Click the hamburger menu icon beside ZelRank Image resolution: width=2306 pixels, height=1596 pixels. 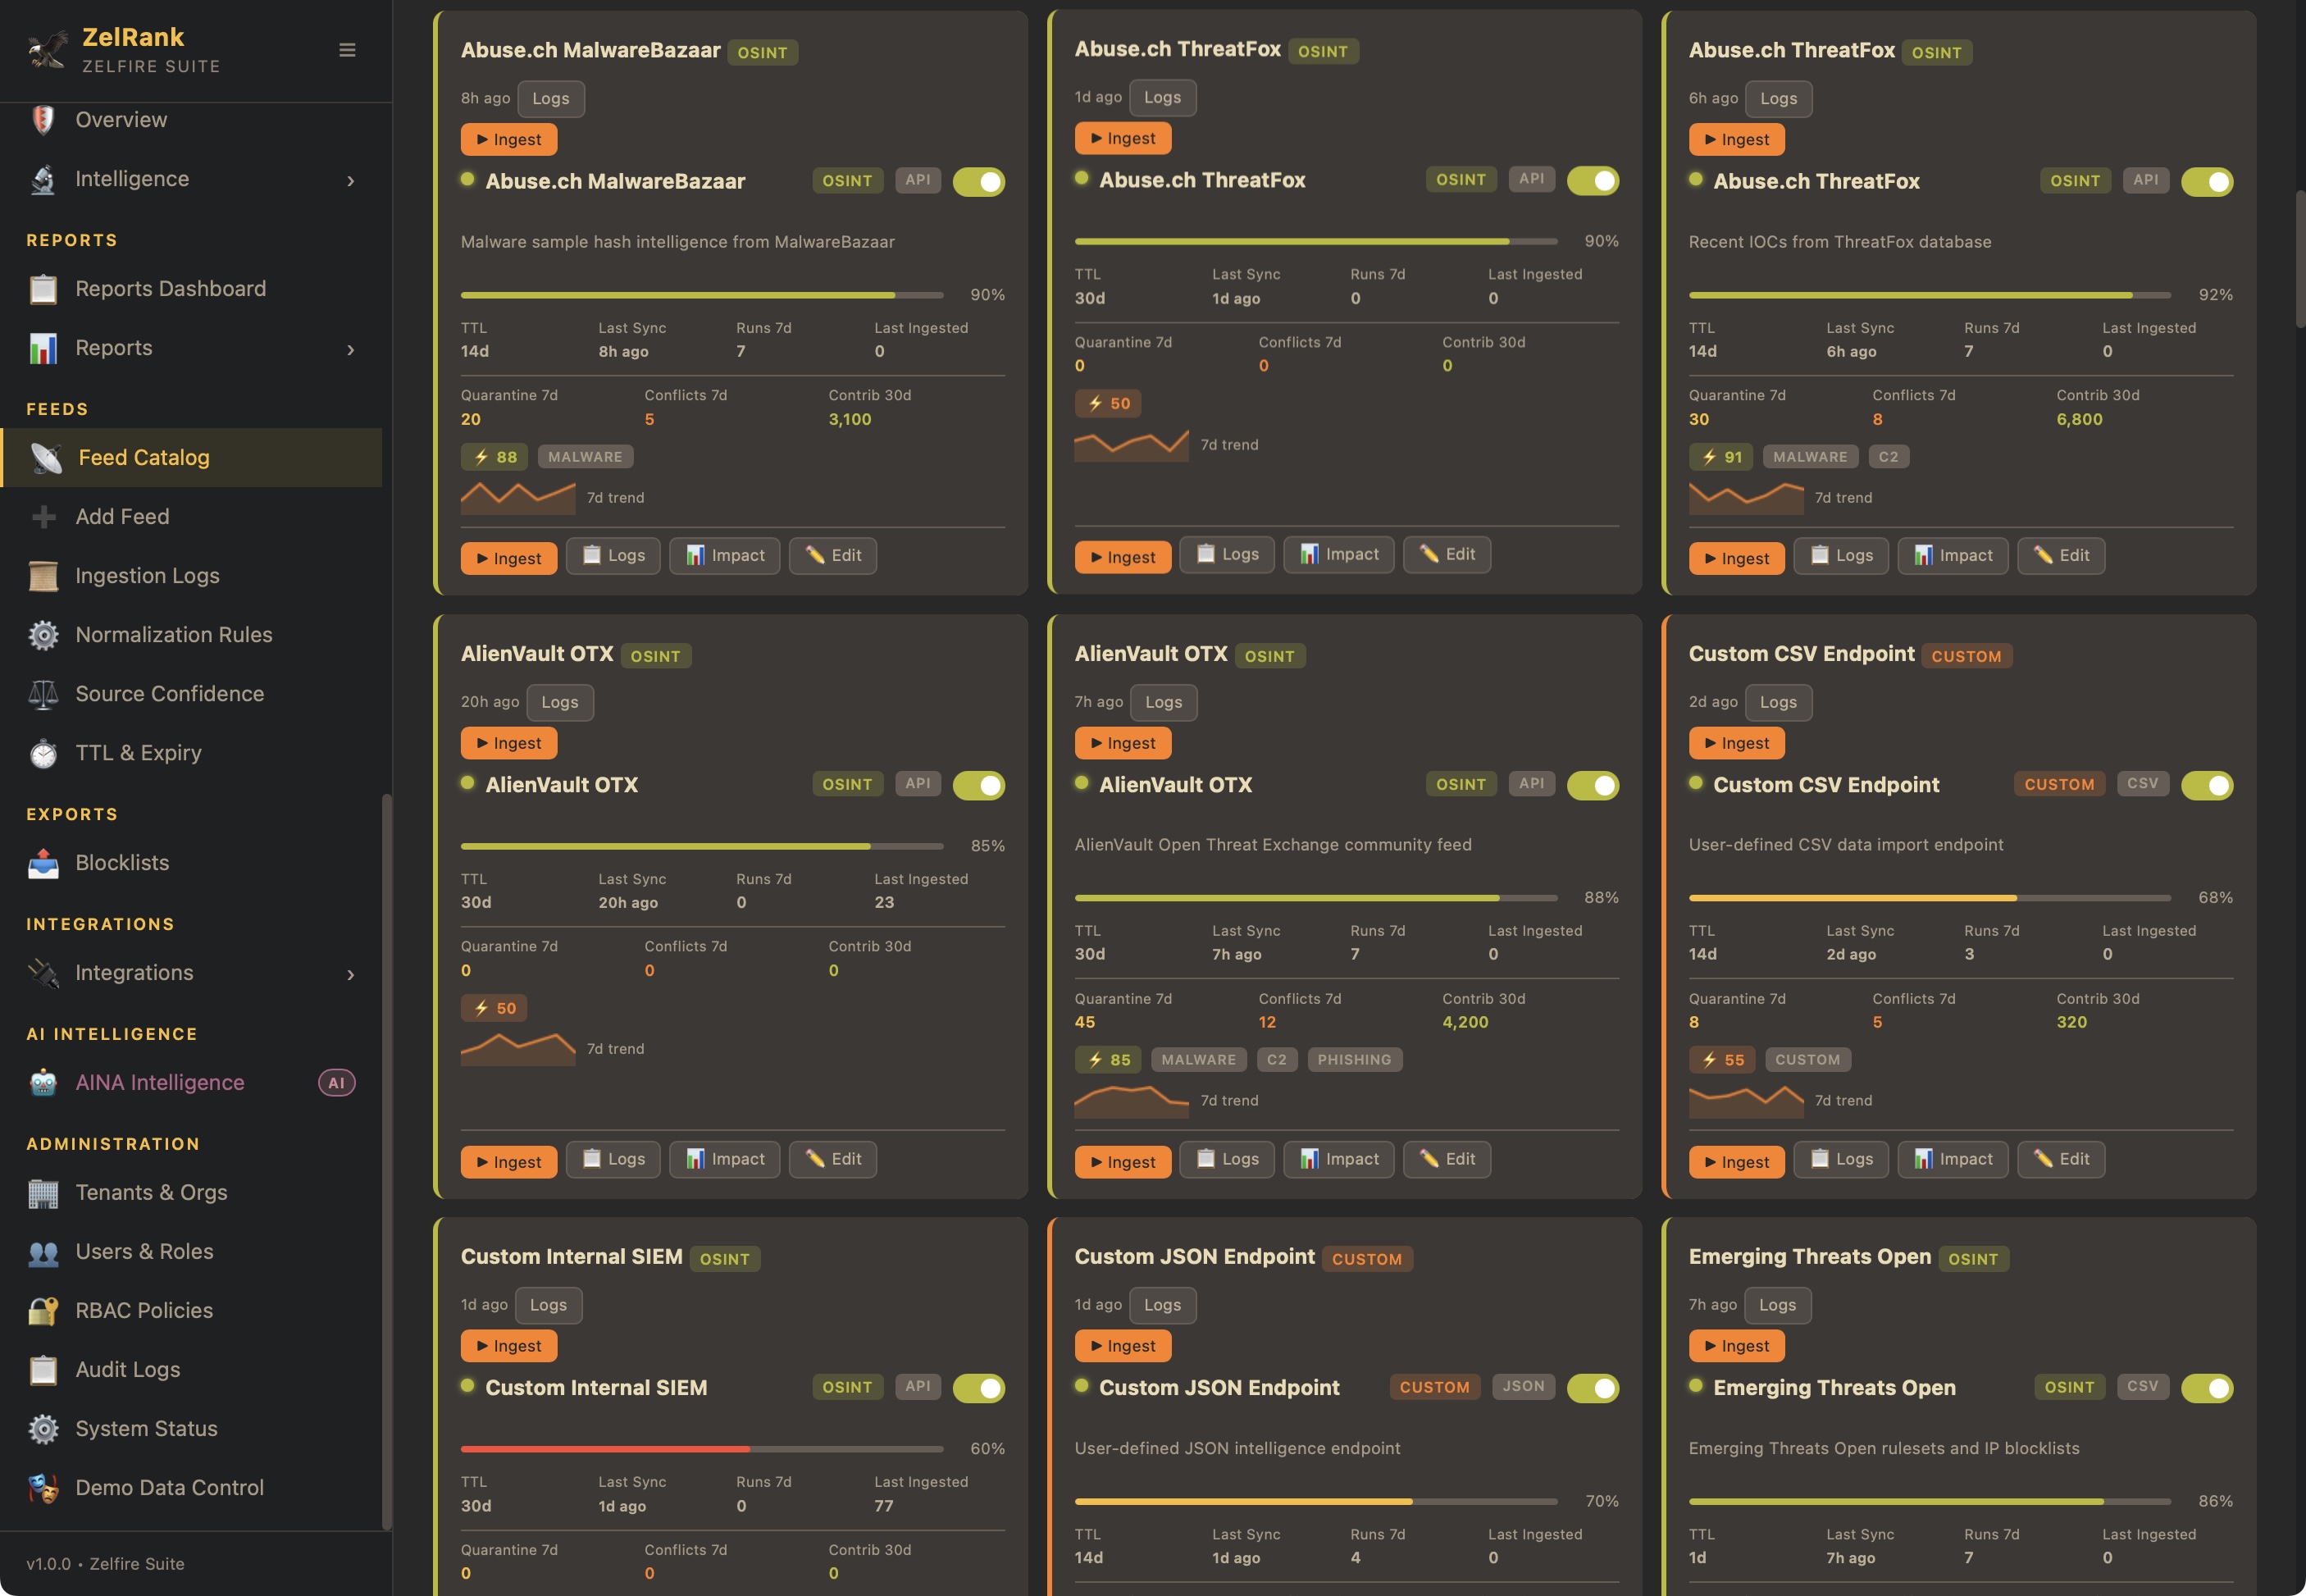coord(347,50)
